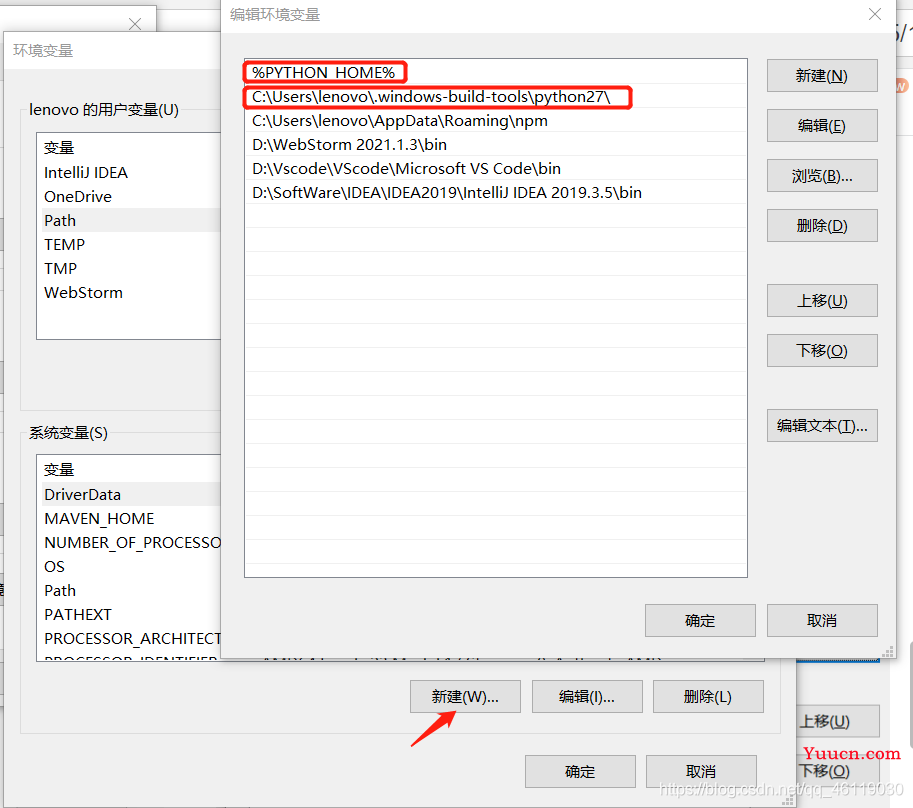Image resolution: width=913 pixels, height=808 pixels.
Task: Select the Microsoft VS Code\bin path entry
Action: click(x=496, y=168)
